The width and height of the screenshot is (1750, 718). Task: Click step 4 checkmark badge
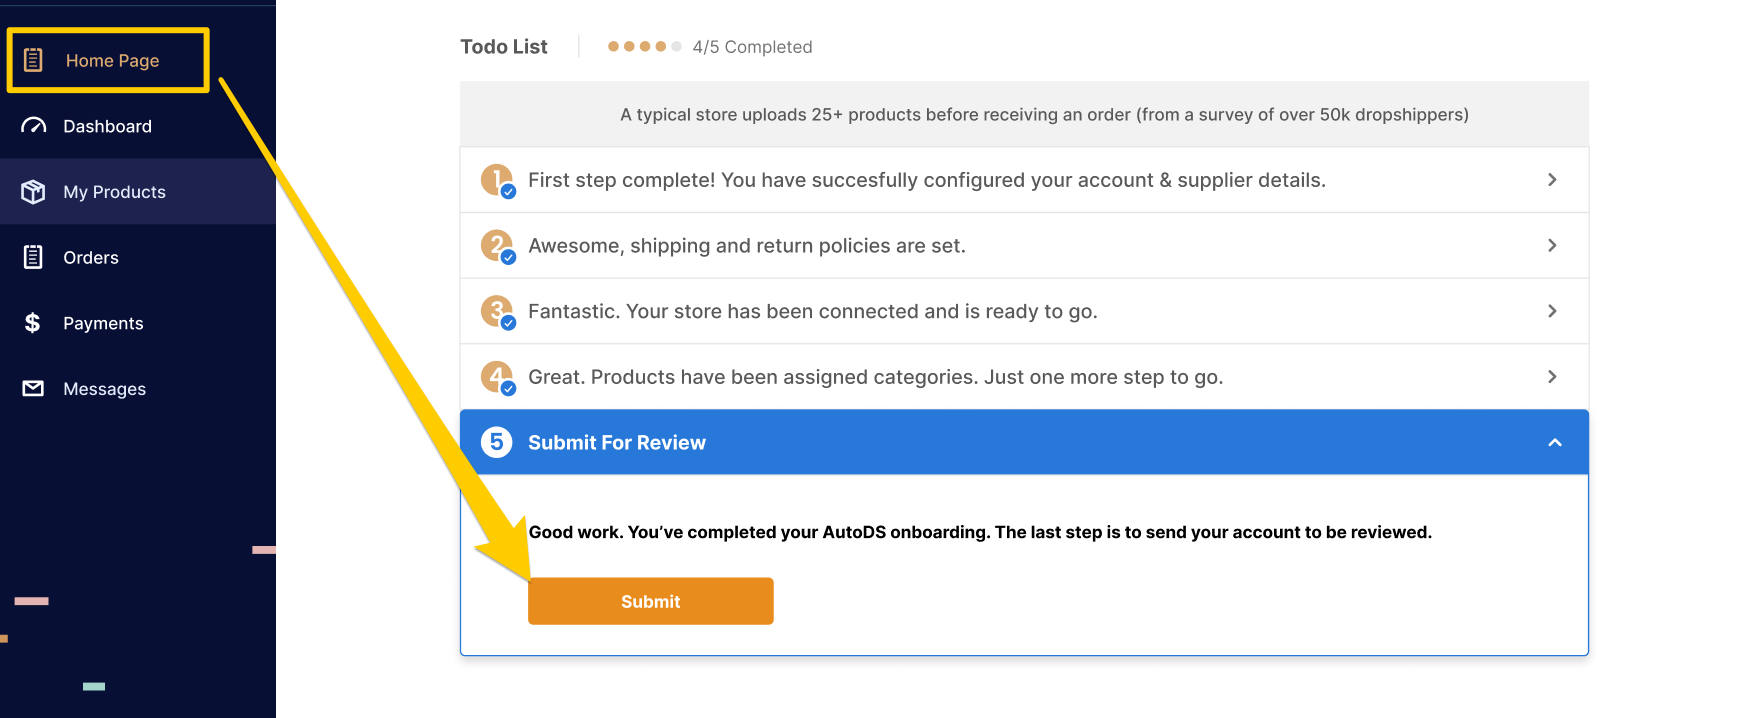(x=508, y=388)
